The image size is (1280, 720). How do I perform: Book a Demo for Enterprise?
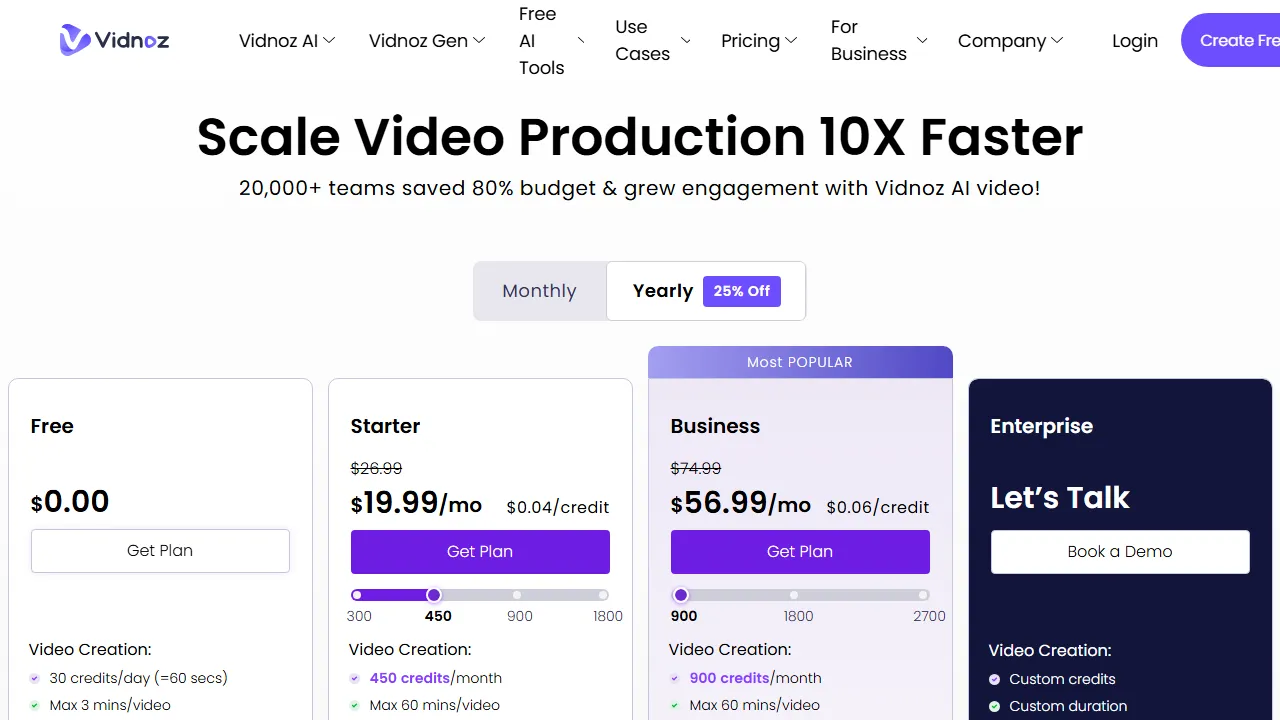pyautogui.click(x=1120, y=552)
